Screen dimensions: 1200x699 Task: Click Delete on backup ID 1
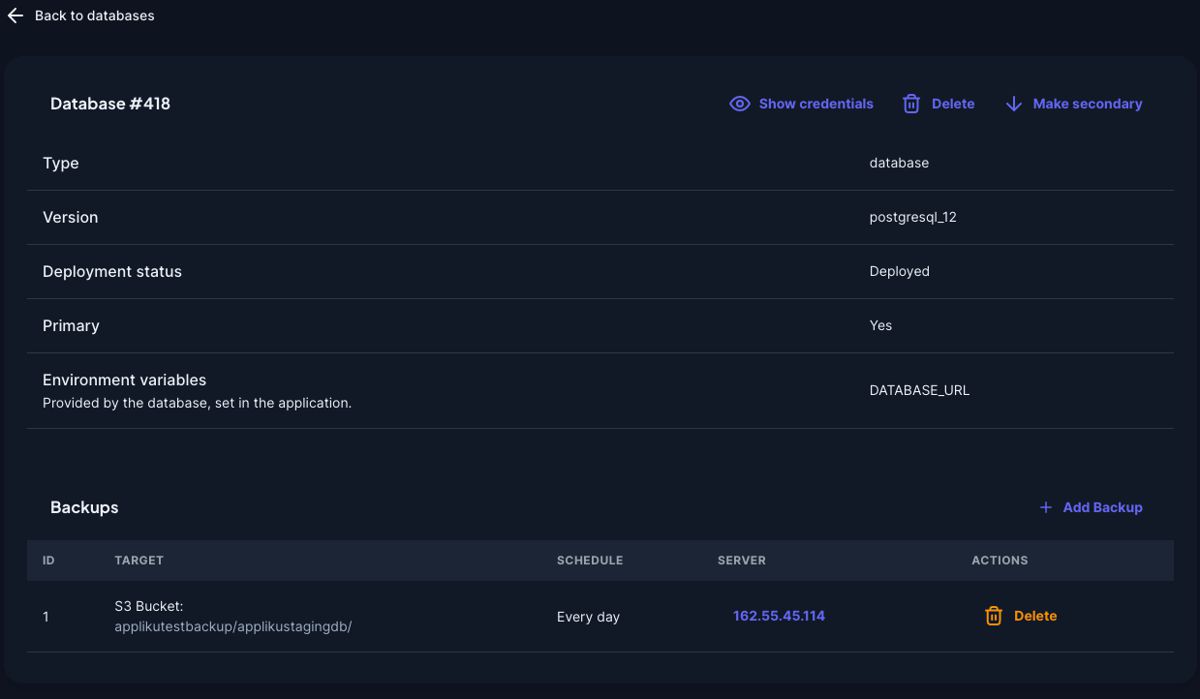(1035, 616)
